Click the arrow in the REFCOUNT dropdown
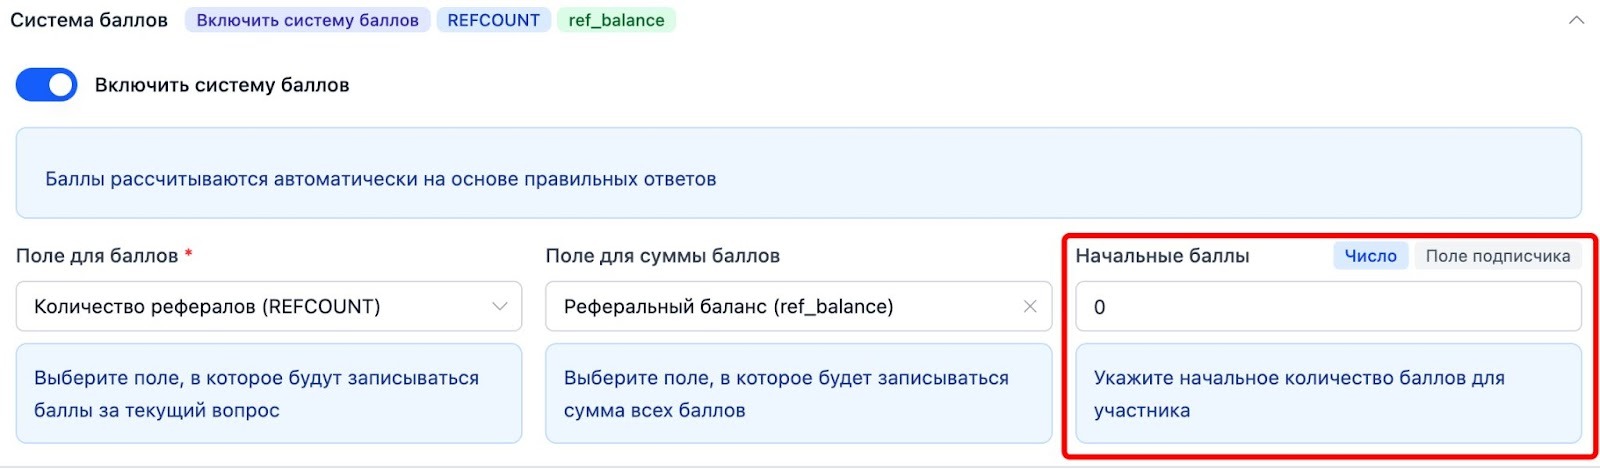This screenshot has width=1600, height=469. point(500,307)
